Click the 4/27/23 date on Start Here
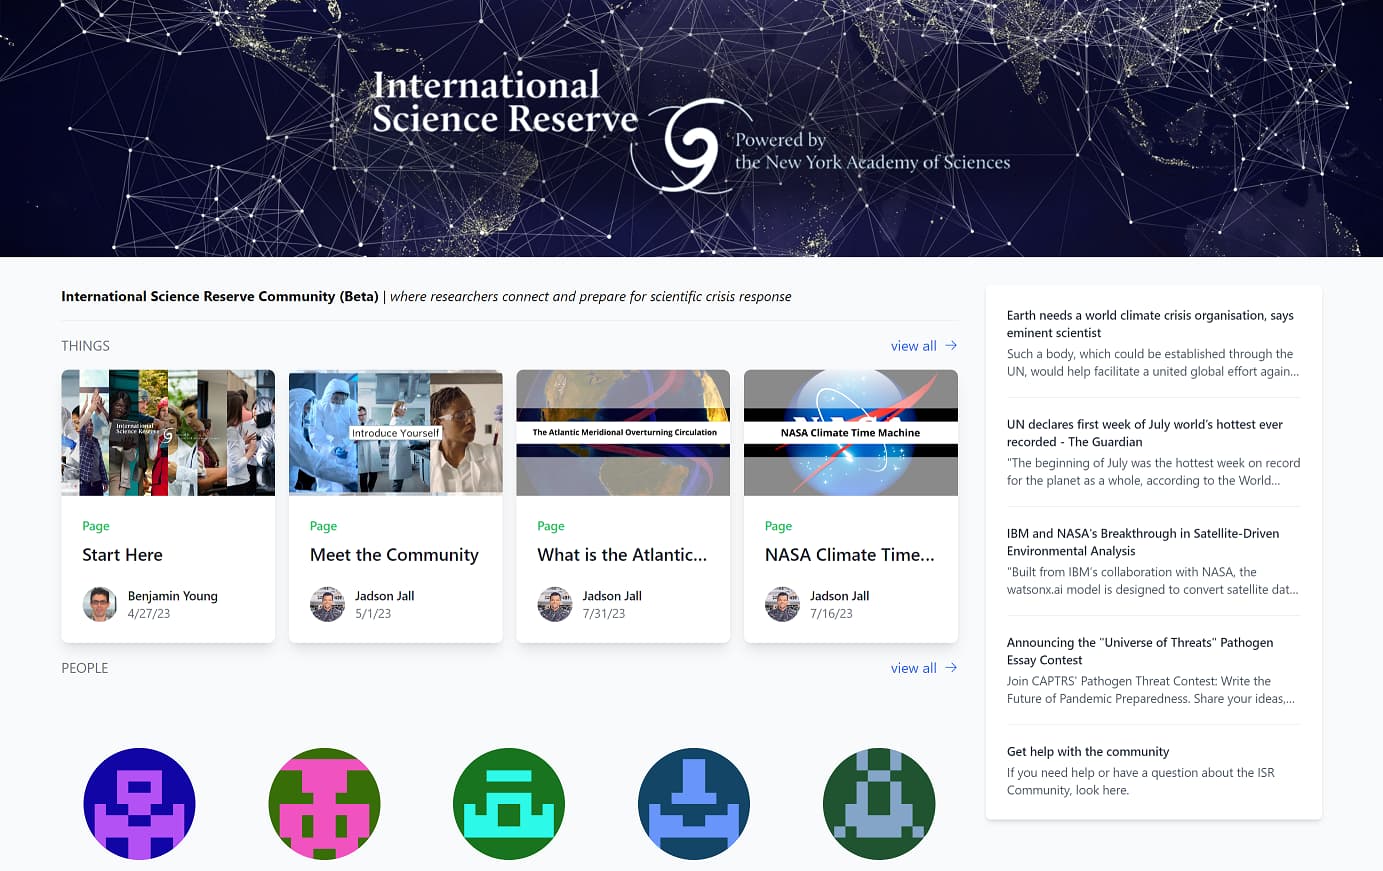The height and width of the screenshot is (871, 1383). tap(149, 614)
